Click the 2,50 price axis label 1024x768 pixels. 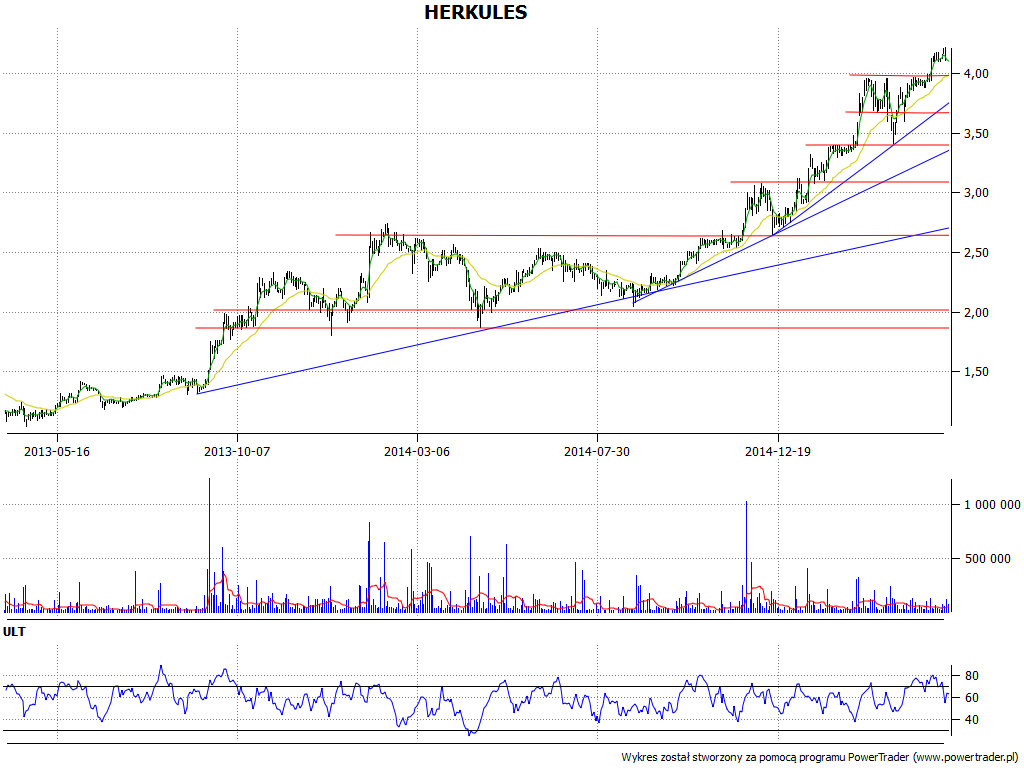click(975, 253)
